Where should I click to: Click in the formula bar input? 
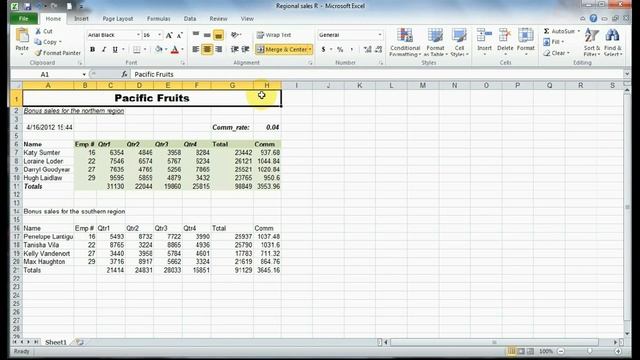(377, 74)
